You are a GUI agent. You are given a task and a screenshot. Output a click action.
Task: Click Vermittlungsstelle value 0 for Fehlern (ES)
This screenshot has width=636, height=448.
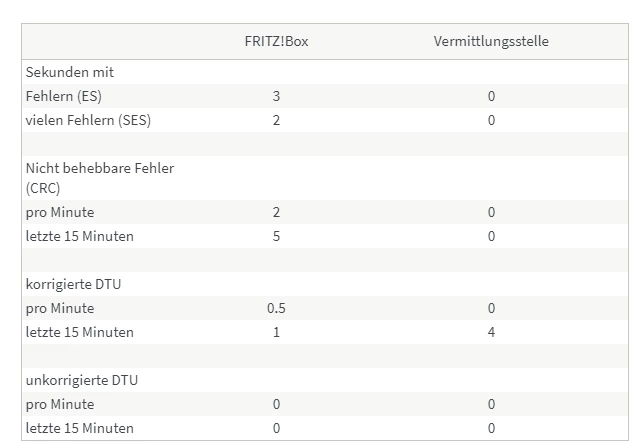tap(491, 96)
